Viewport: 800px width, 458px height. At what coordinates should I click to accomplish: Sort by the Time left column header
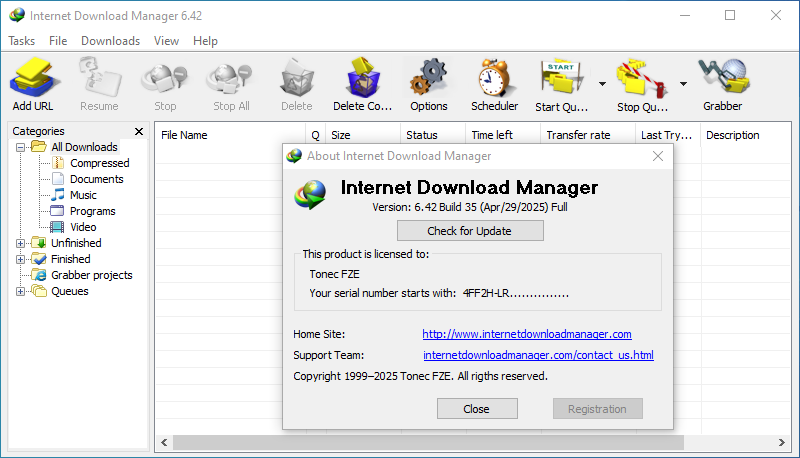(503, 135)
